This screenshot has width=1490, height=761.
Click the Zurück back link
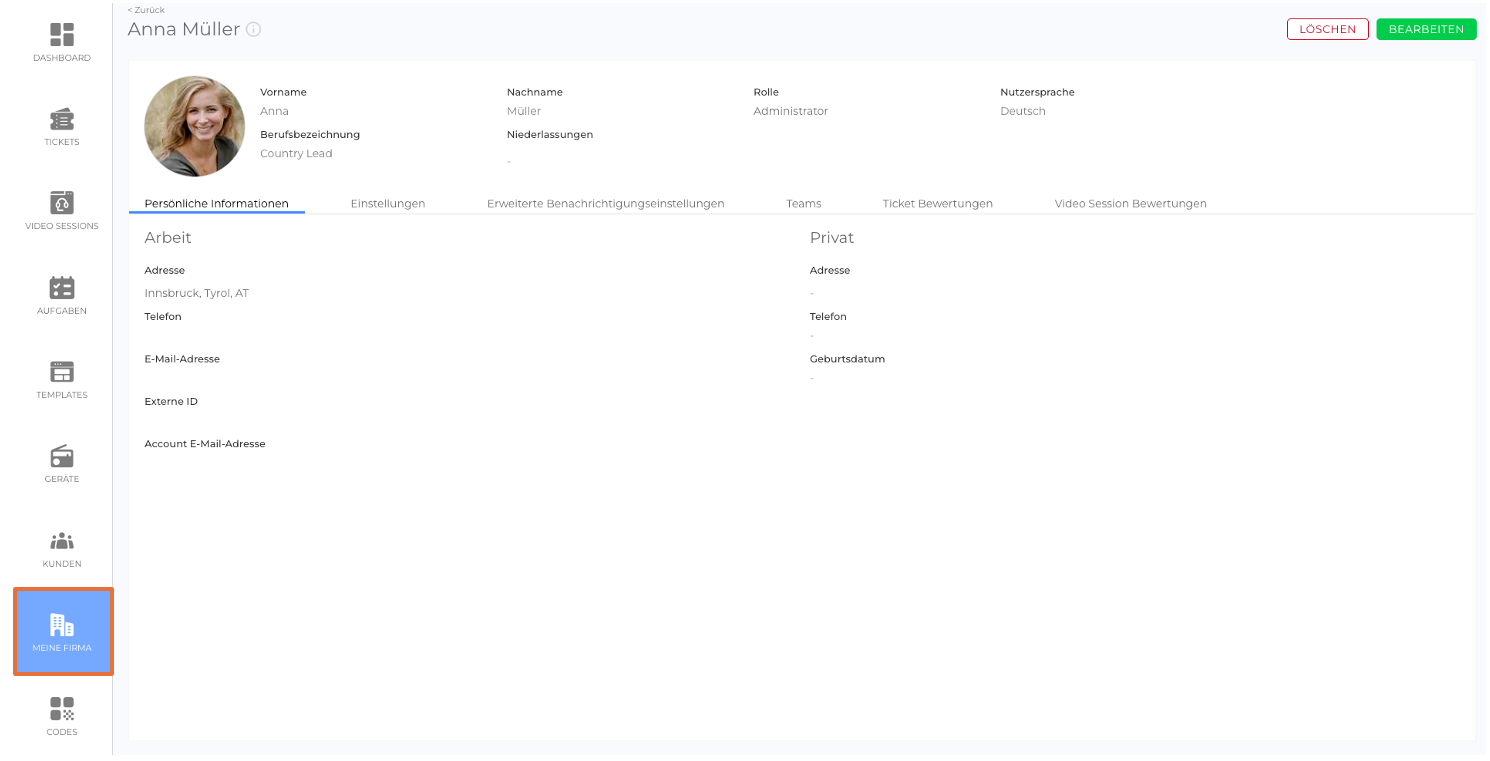(x=146, y=10)
